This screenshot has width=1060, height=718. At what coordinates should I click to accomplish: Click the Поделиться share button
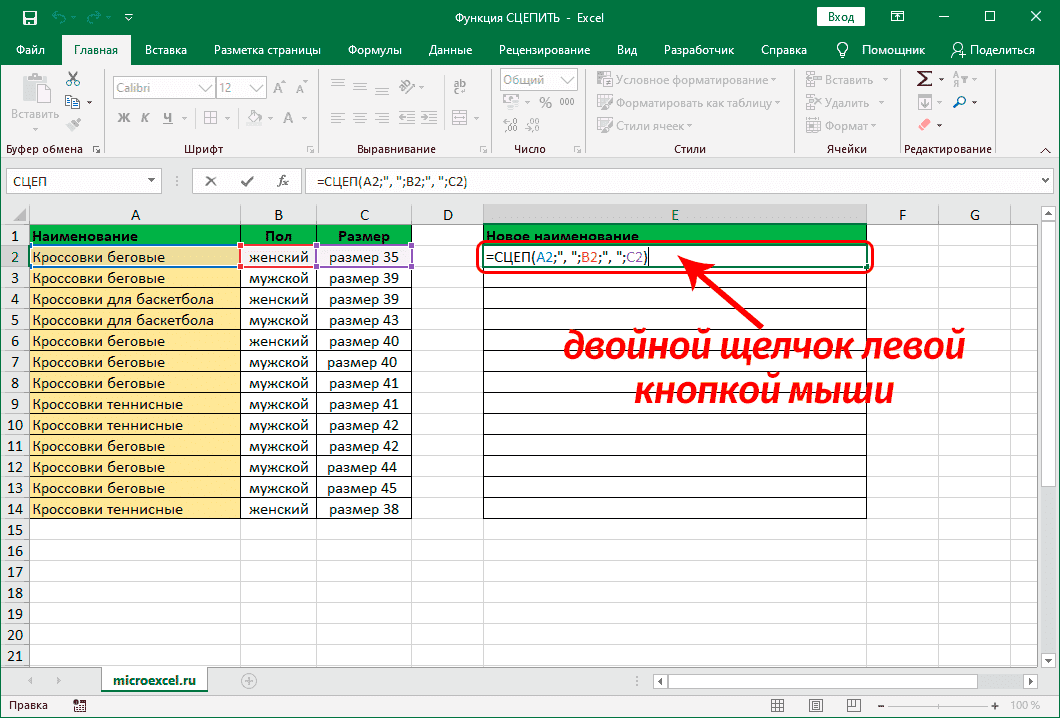coord(992,50)
